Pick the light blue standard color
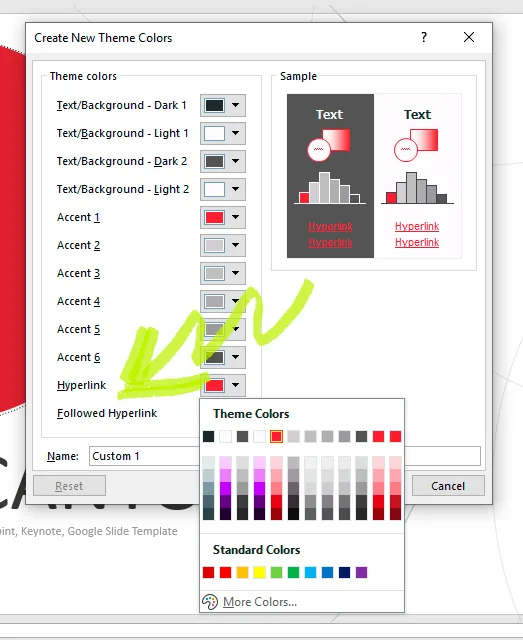523x640 pixels. tap(310, 572)
